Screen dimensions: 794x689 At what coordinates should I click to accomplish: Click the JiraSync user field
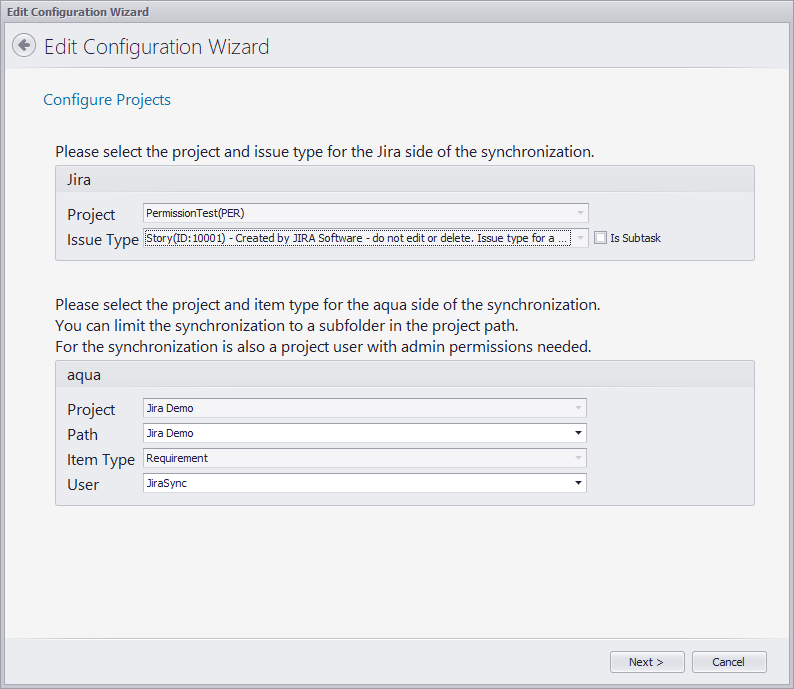pyautogui.click(x=355, y=484)
